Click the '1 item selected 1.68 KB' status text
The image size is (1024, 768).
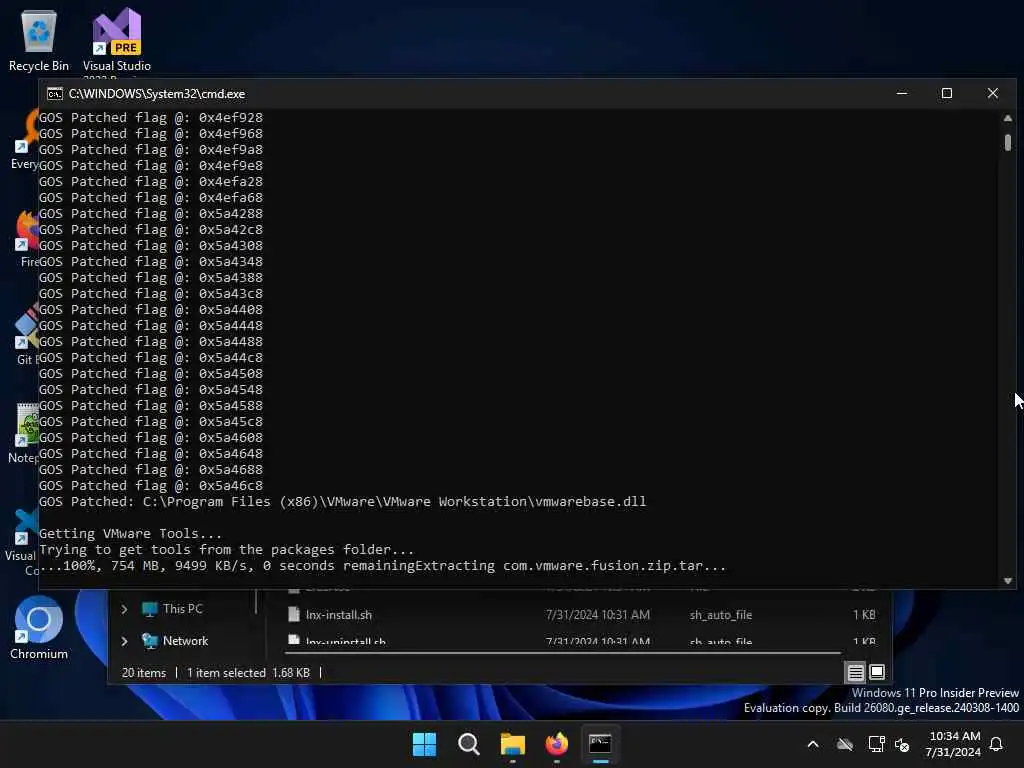pyautogui.click(x=248, y=673)
